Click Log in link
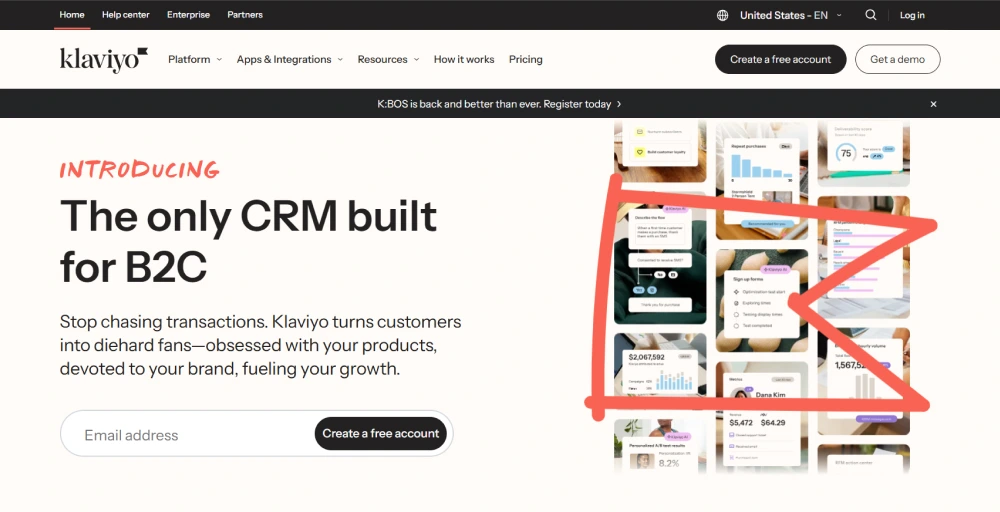This screenshot has width=1000, height=512. click(912, 15)
